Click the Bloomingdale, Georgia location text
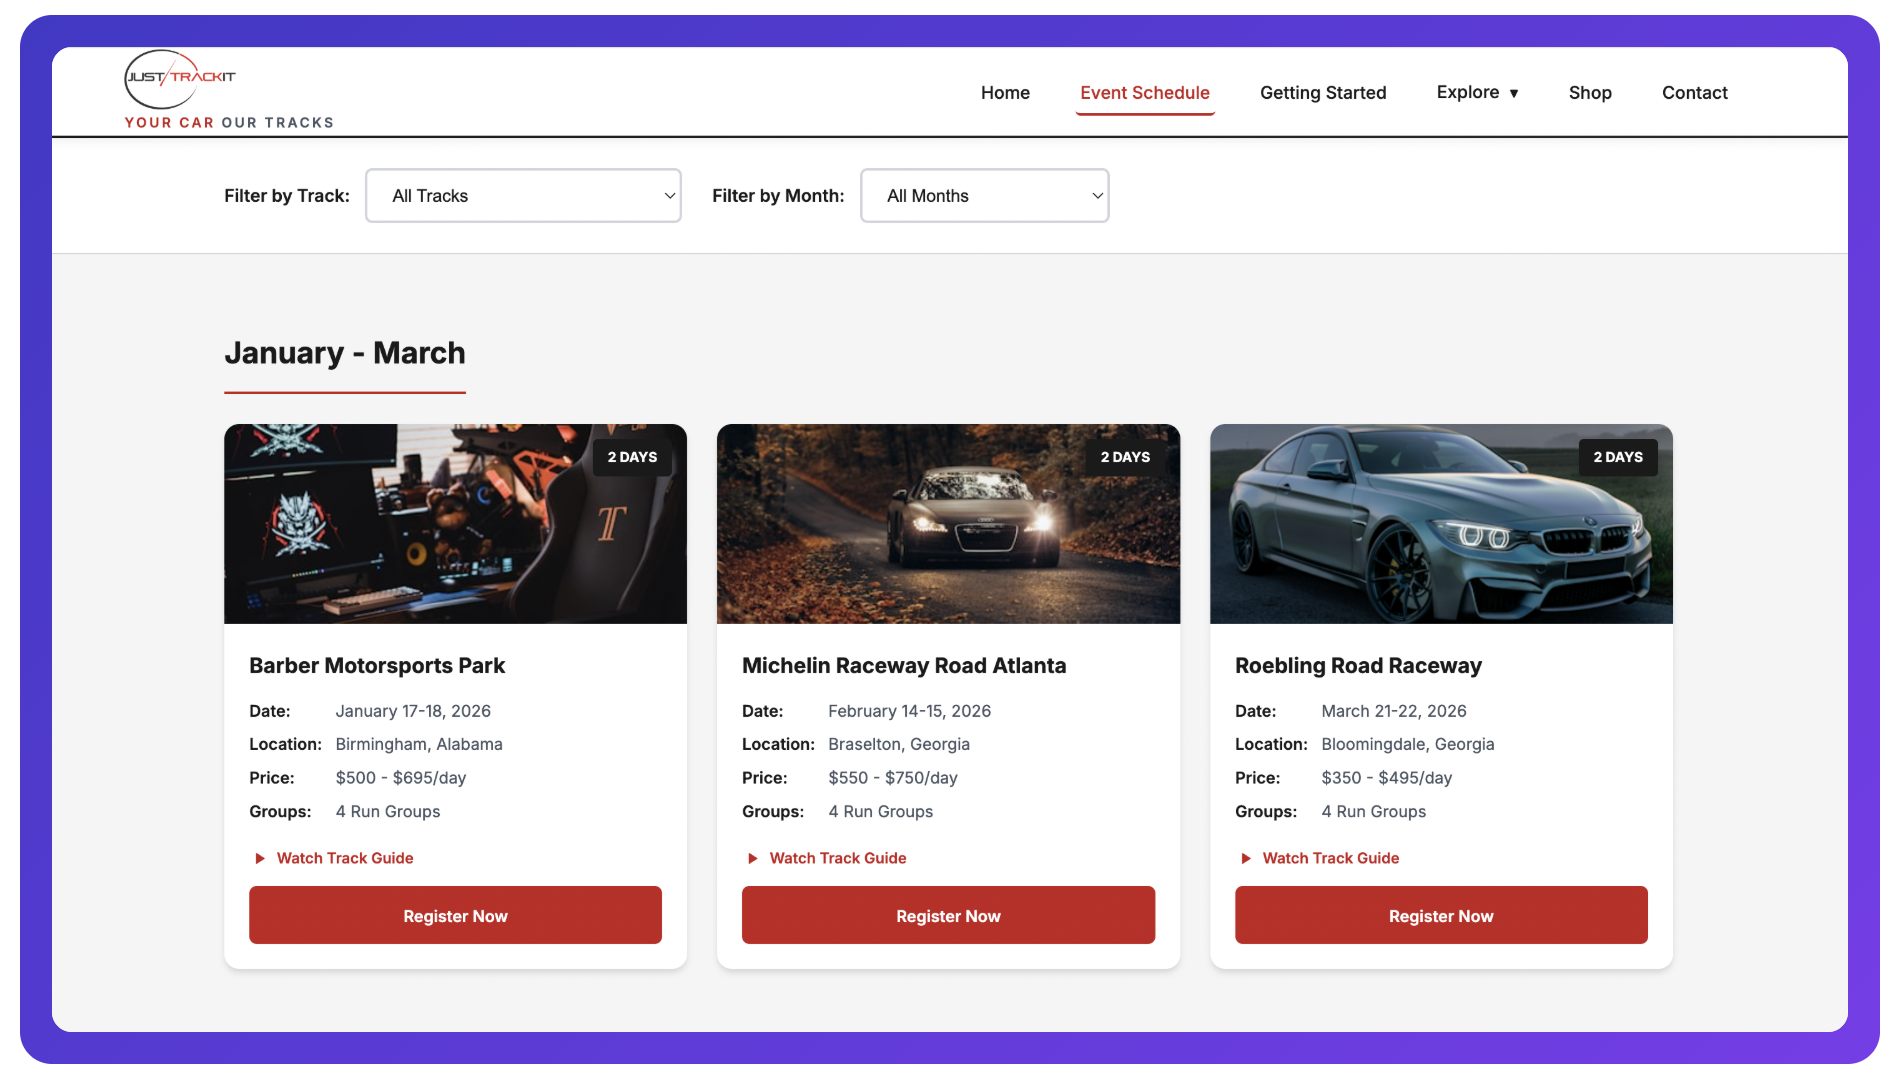Image resolution: width=1898 pixels, height=1092 pixels. pos(1408,744)
